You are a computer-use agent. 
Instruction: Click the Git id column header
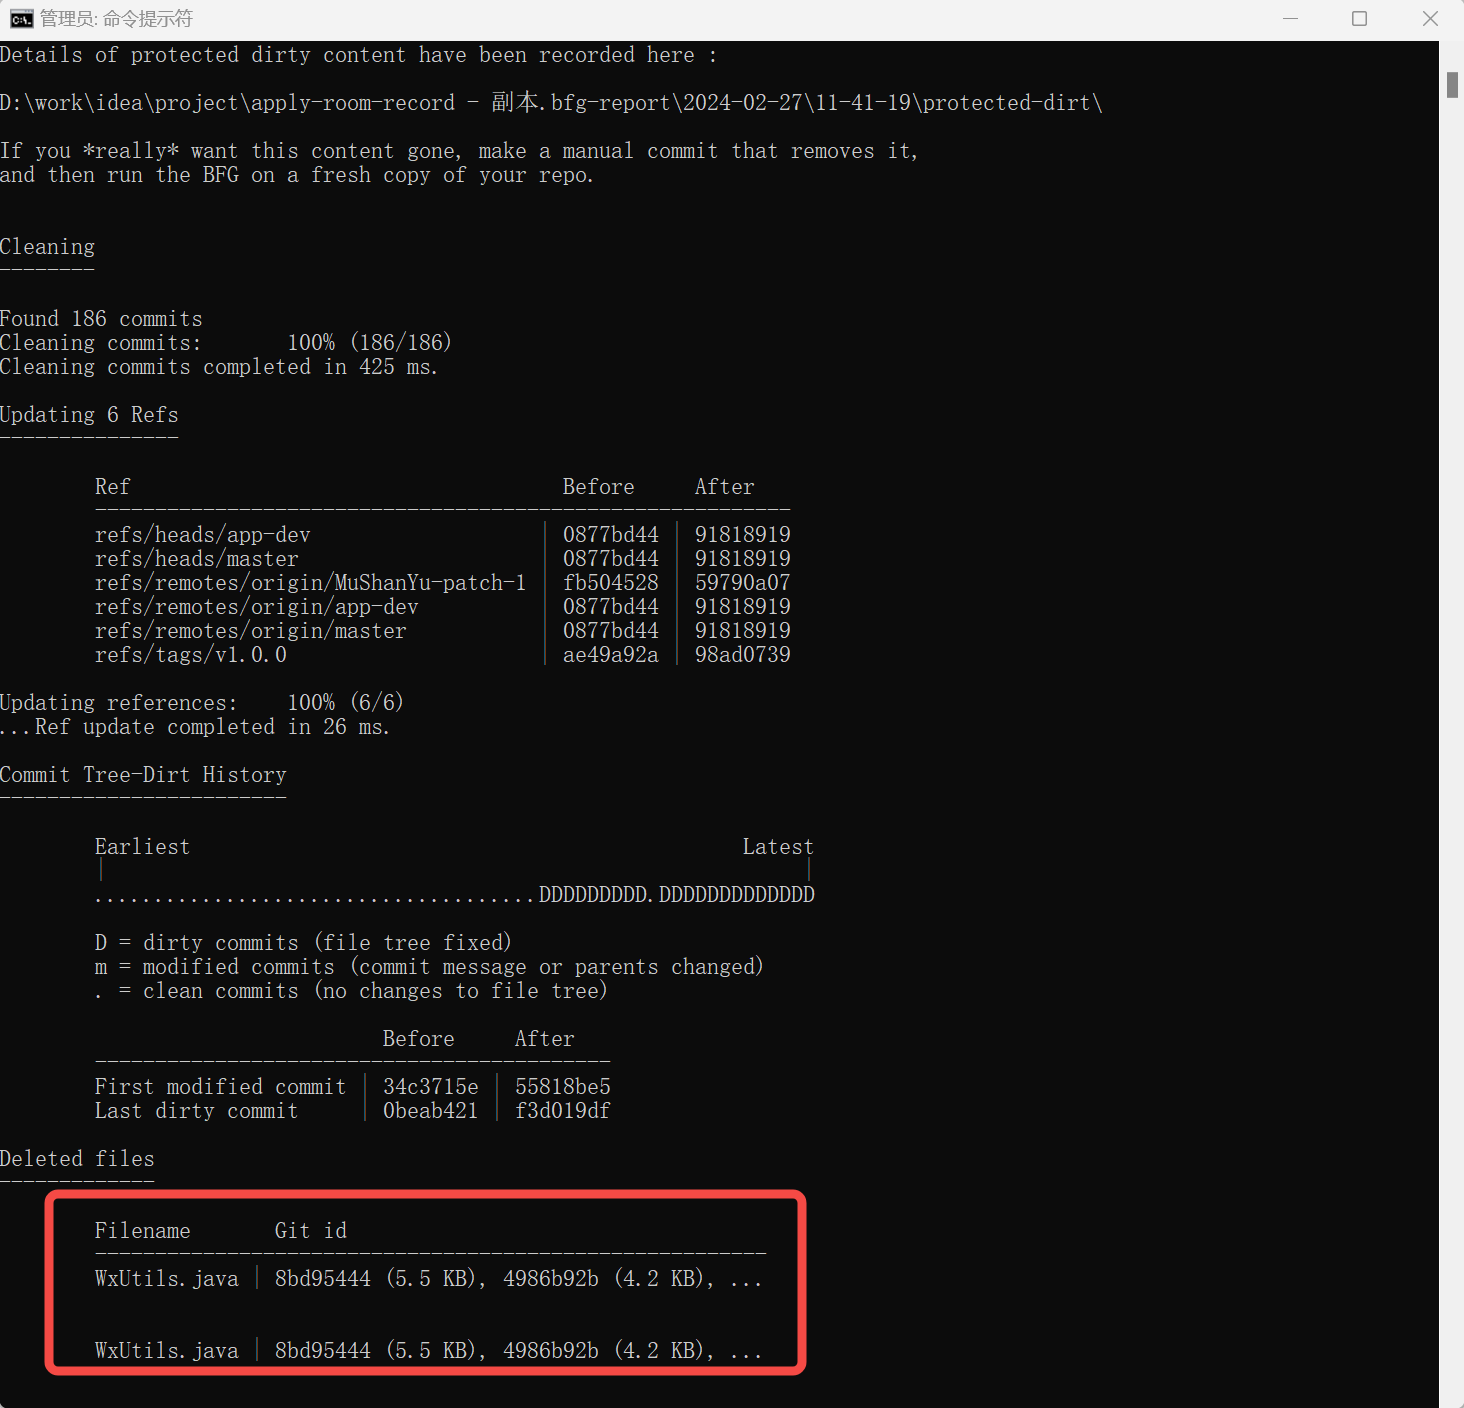click(x=310, y=1231)
